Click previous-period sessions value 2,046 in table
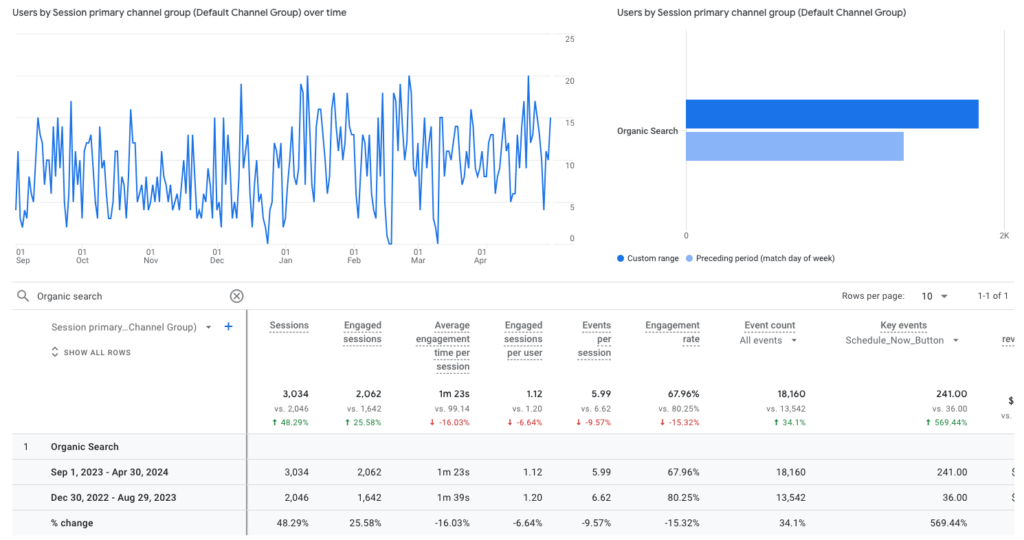1024x540 pixels. click(295, 498)
